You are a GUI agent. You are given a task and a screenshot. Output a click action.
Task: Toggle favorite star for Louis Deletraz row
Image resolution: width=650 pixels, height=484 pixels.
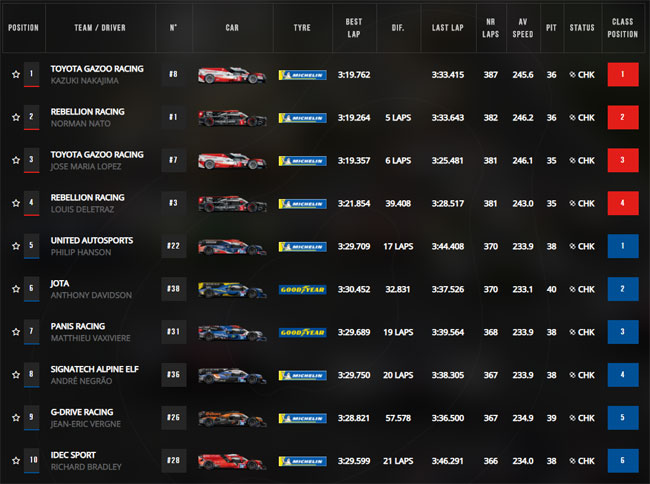pyautogui.click(x=16, y=203)
